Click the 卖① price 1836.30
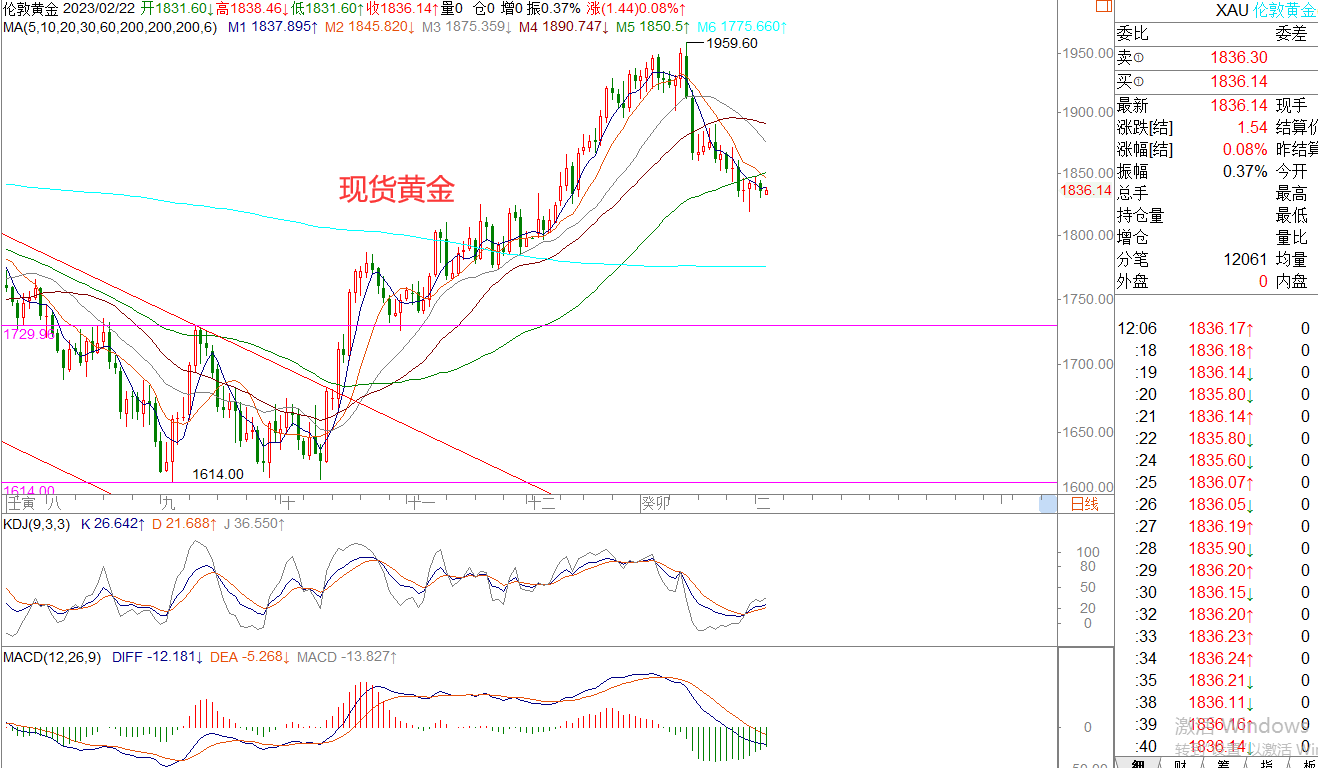This screenshot has width=1318, height=768. [1239, 59]
